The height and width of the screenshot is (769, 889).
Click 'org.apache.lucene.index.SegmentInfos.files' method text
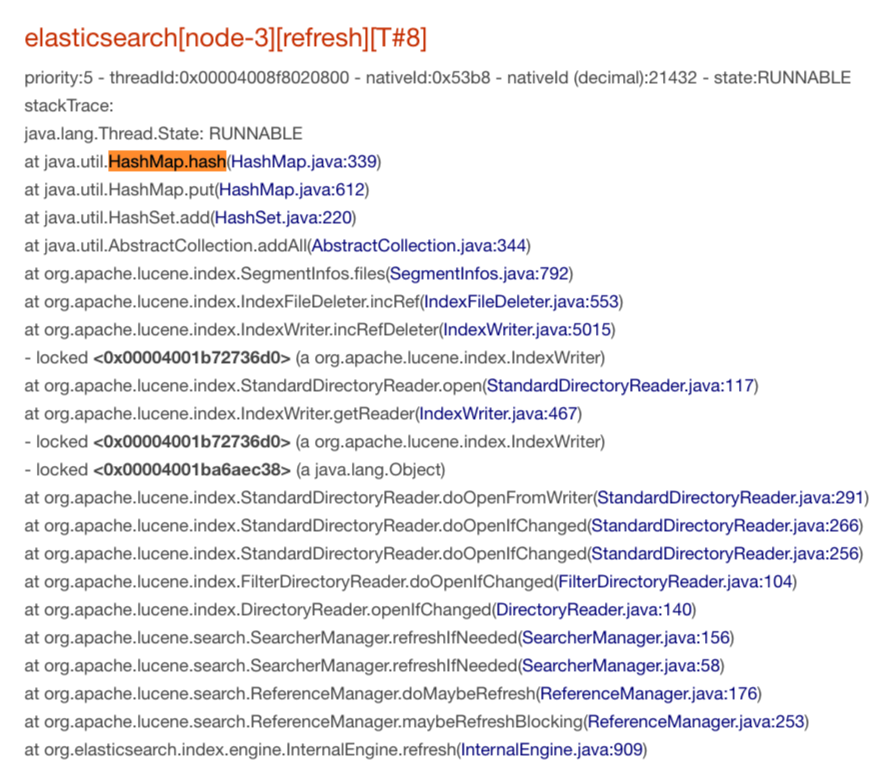point(215,273)
